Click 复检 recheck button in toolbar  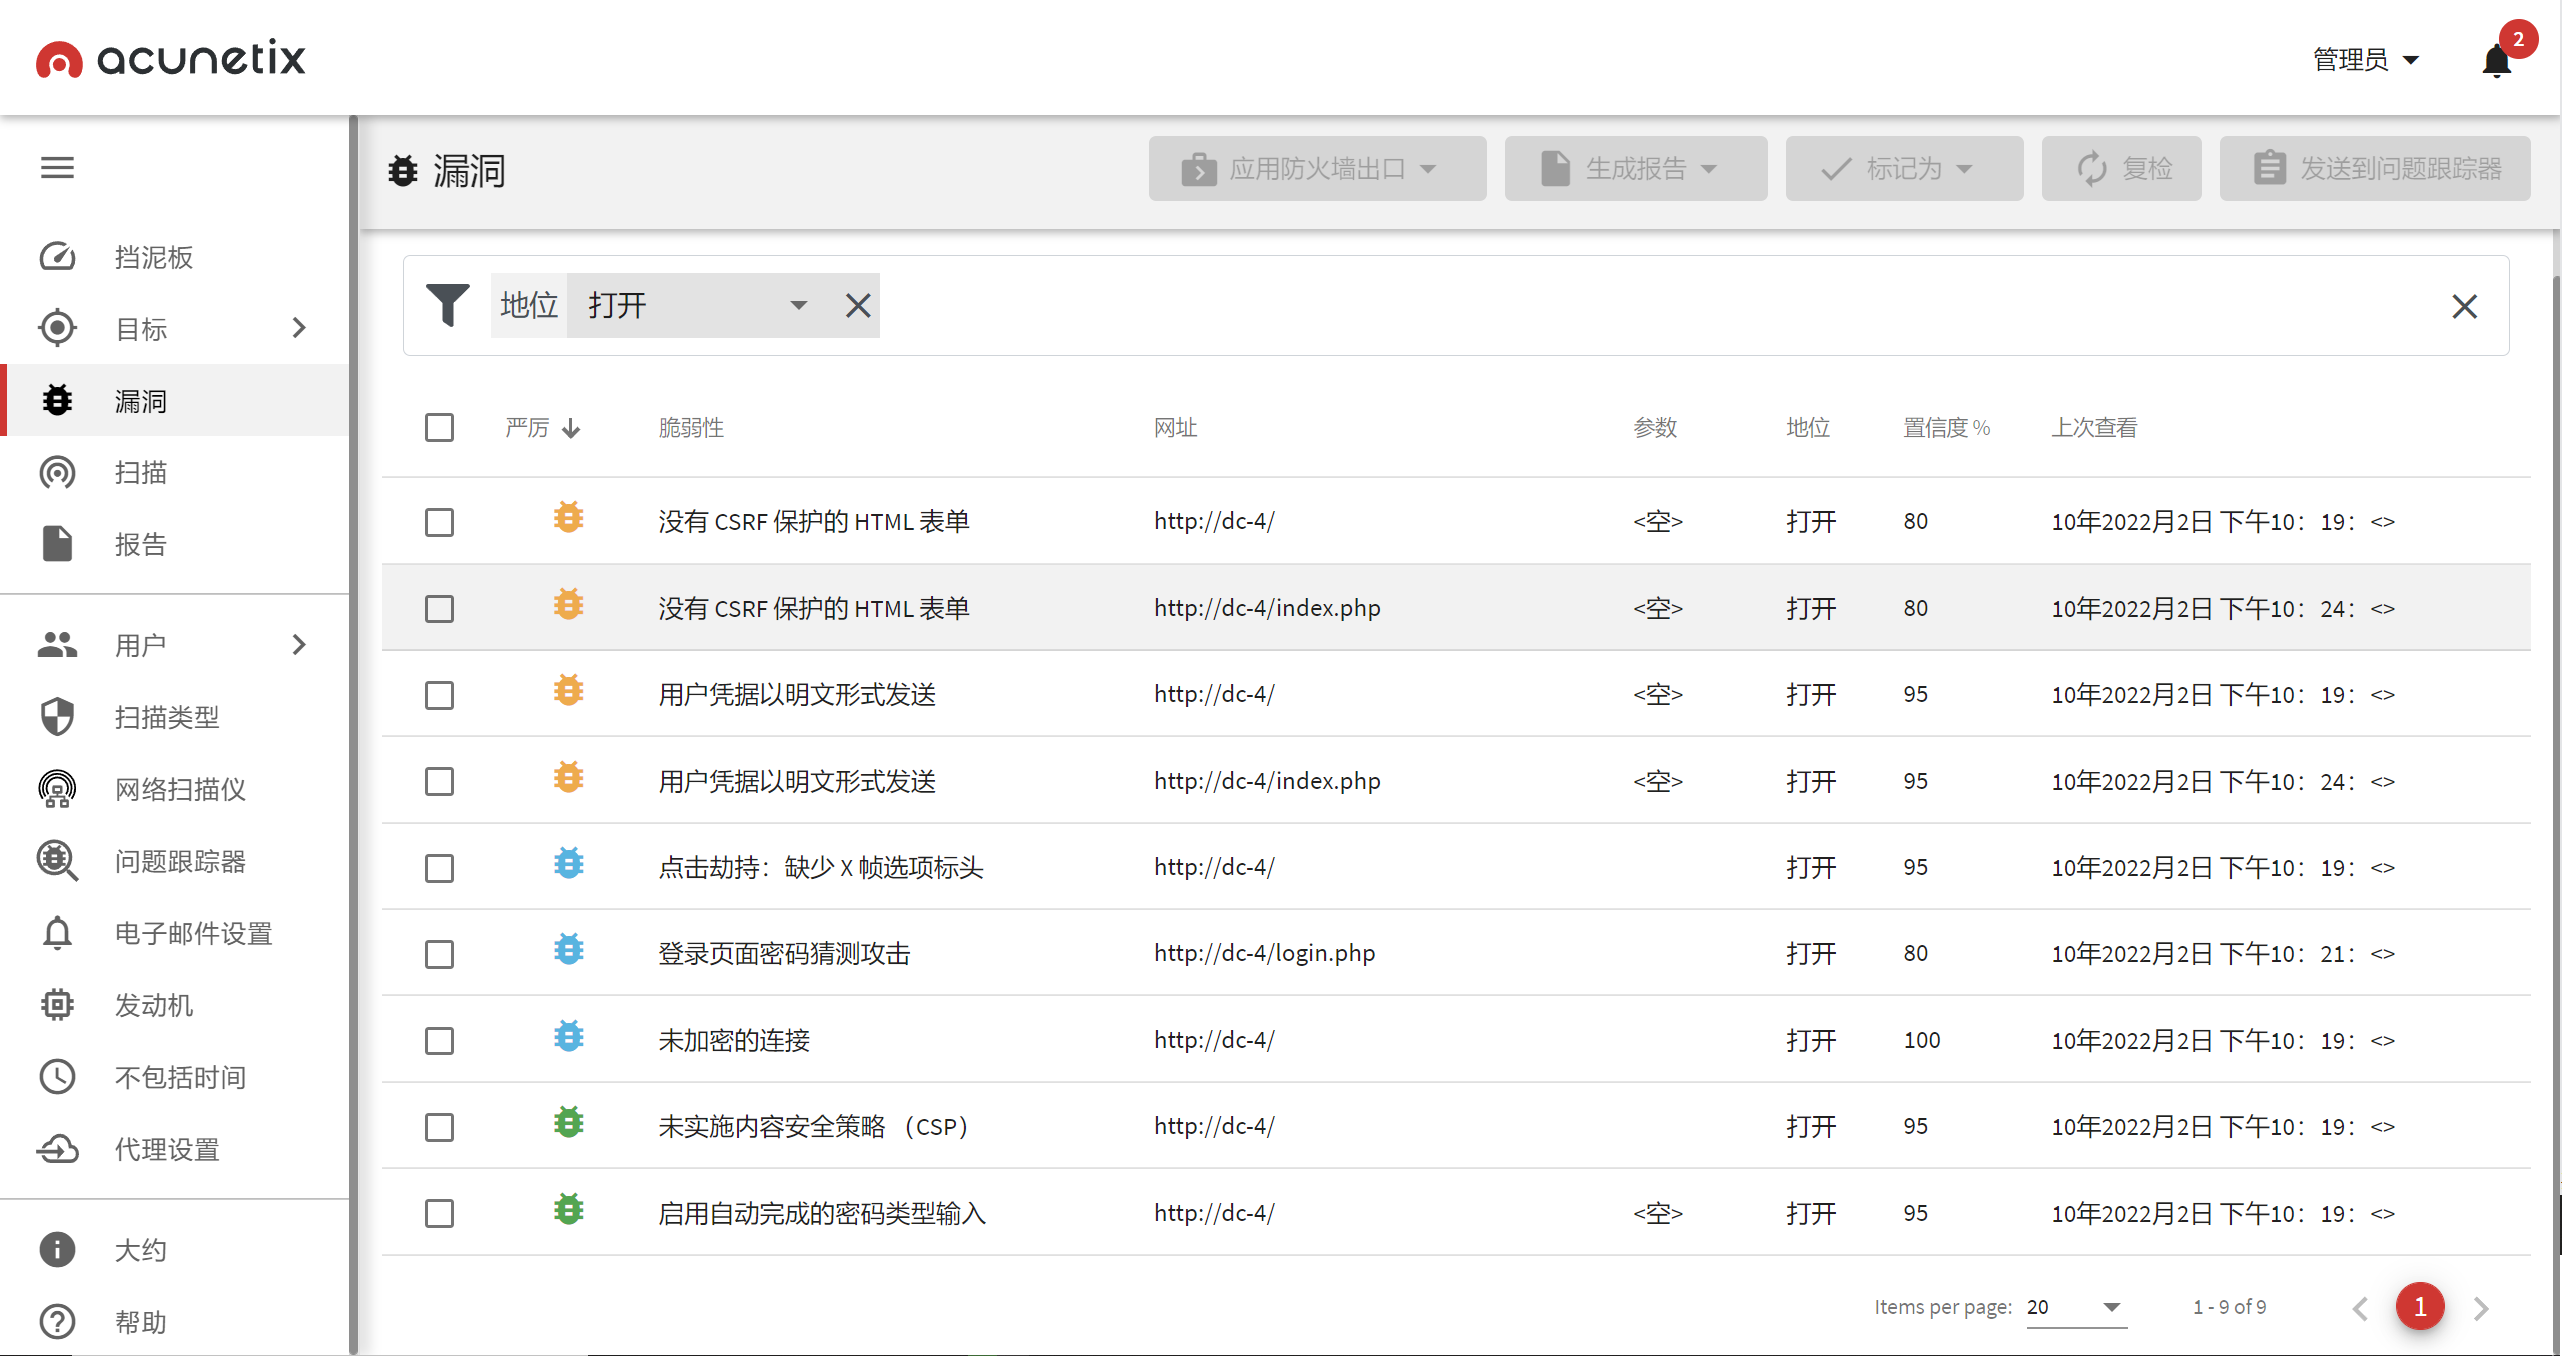[x=2121, y=168]
